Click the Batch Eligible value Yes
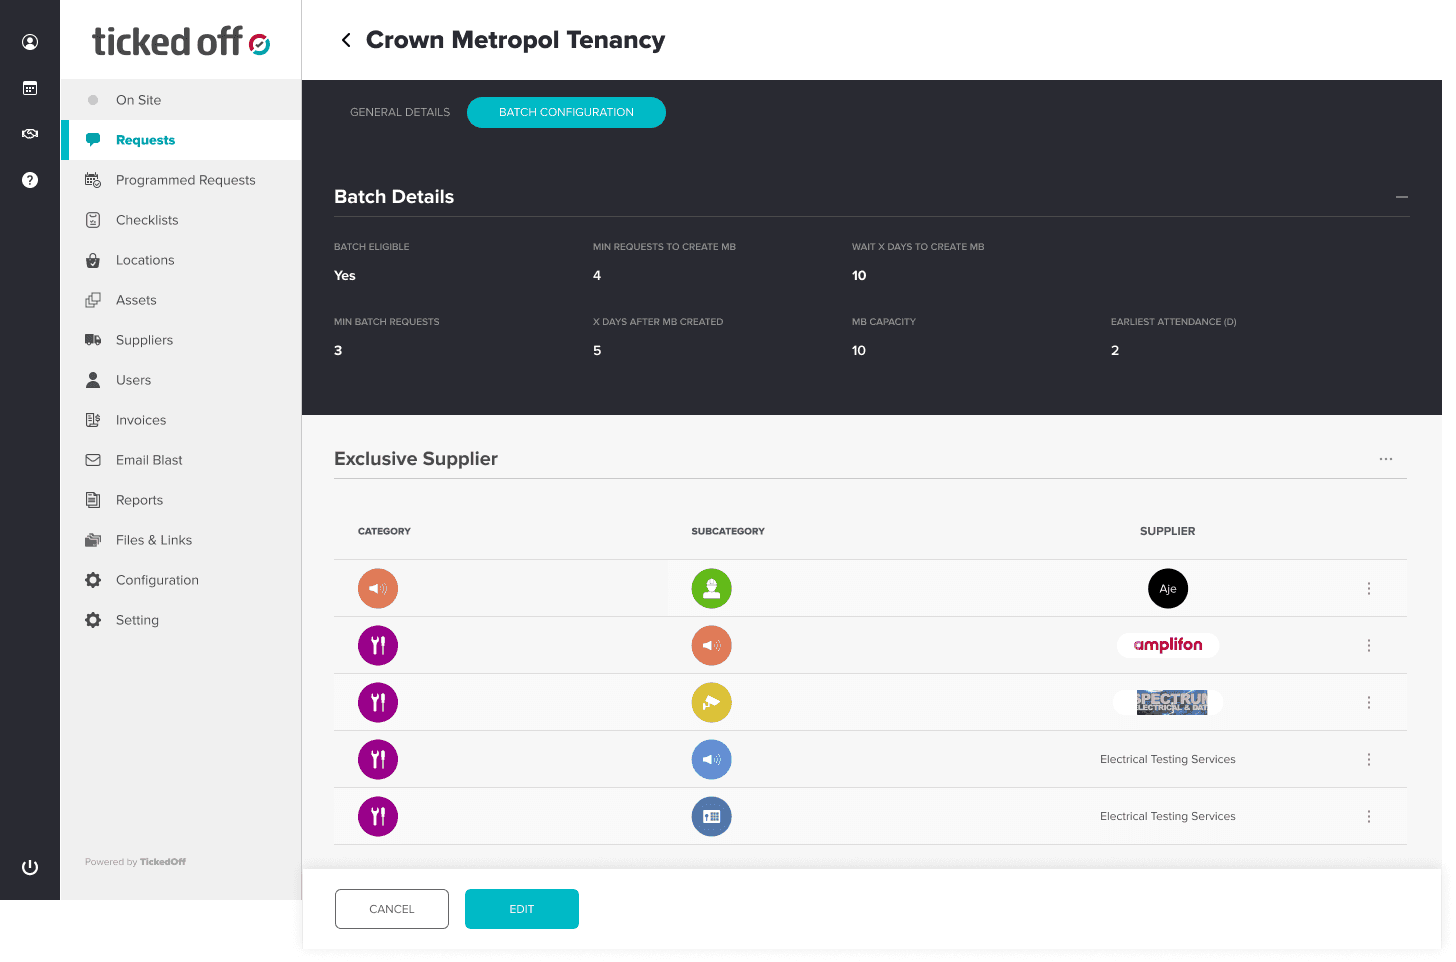Screen dimensions: 1456x962 345,275
